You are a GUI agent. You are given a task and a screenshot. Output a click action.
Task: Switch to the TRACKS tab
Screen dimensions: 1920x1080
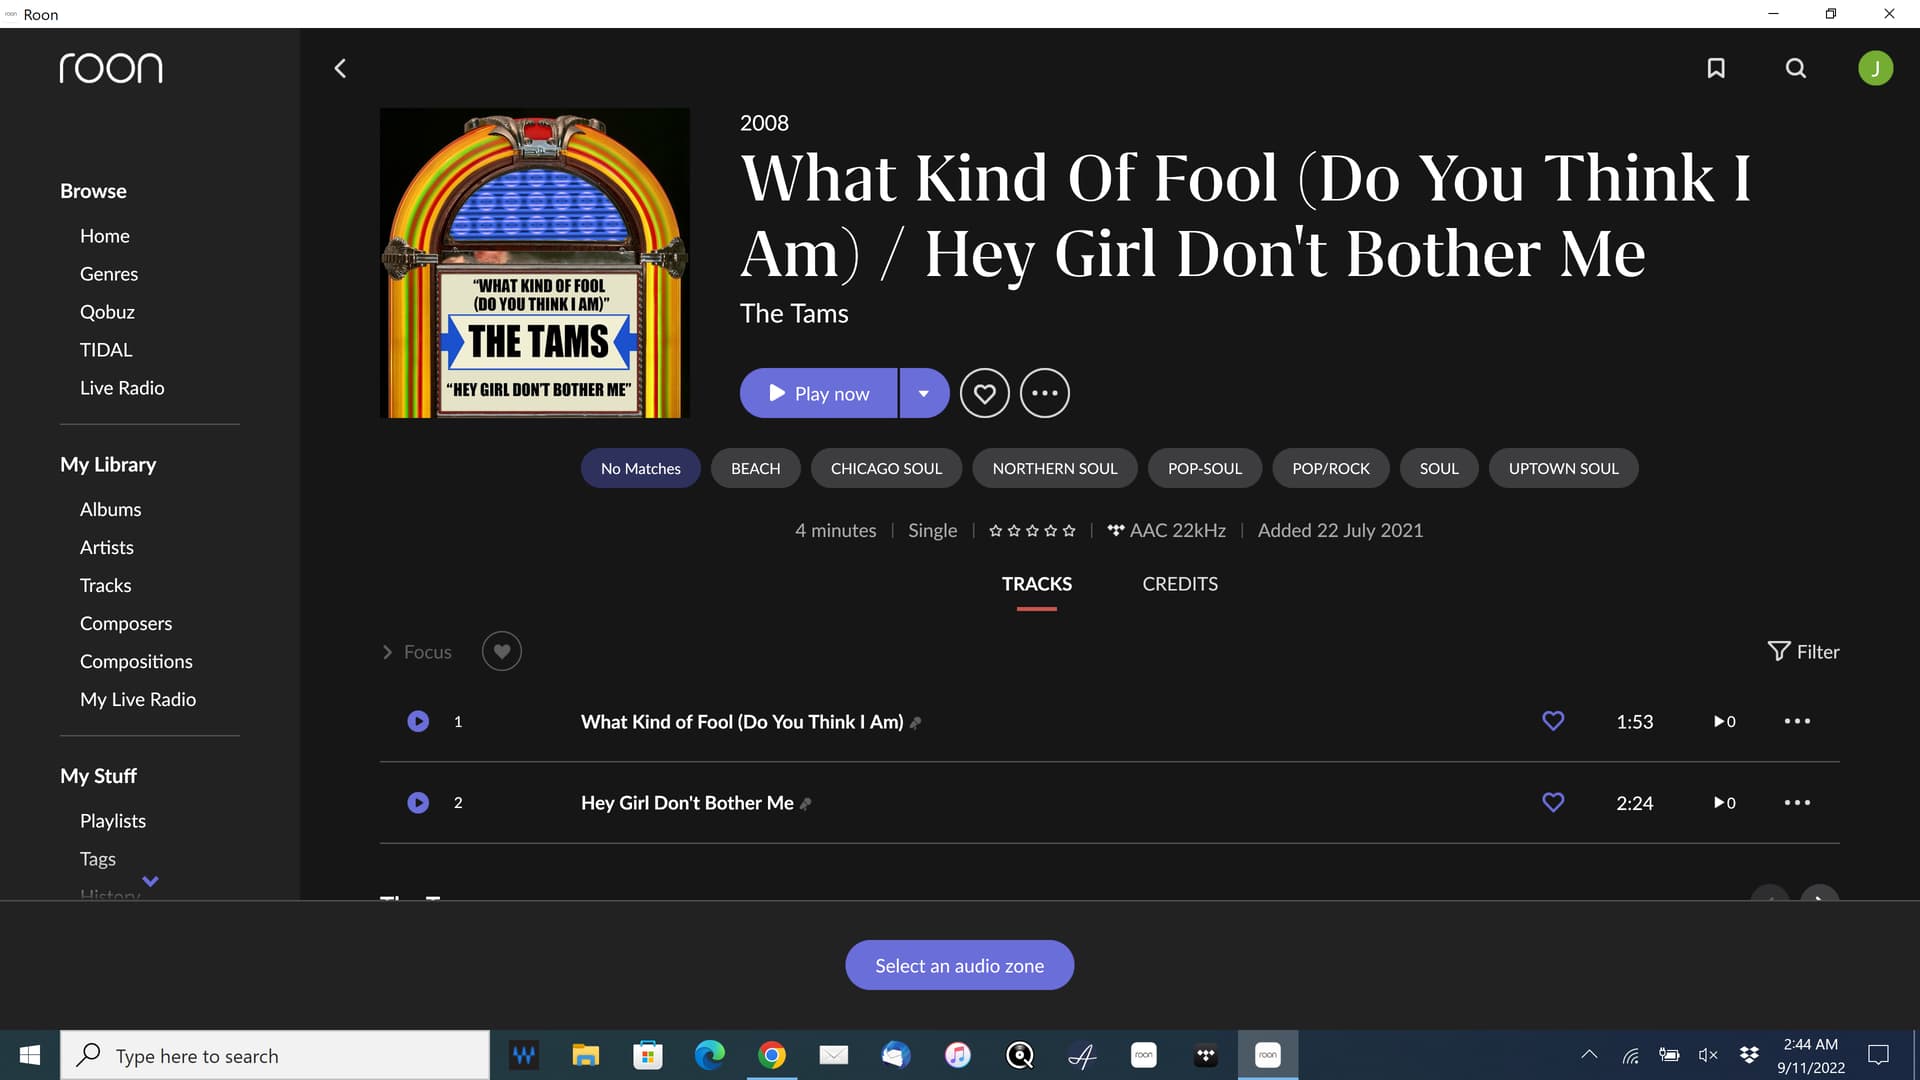point(1036,584)
